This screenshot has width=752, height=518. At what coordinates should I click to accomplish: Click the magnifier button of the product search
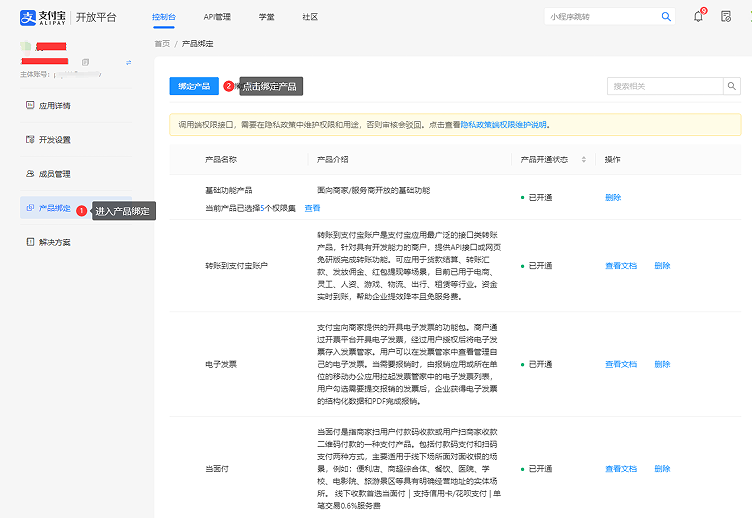pos(733,87)
